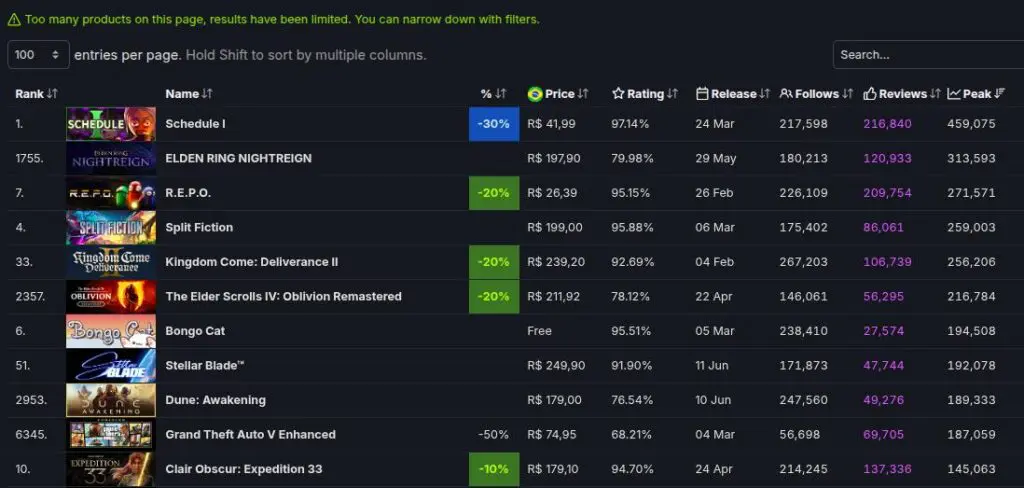
Task: Click the star icon beside Rating
Action: pos(618,94)
